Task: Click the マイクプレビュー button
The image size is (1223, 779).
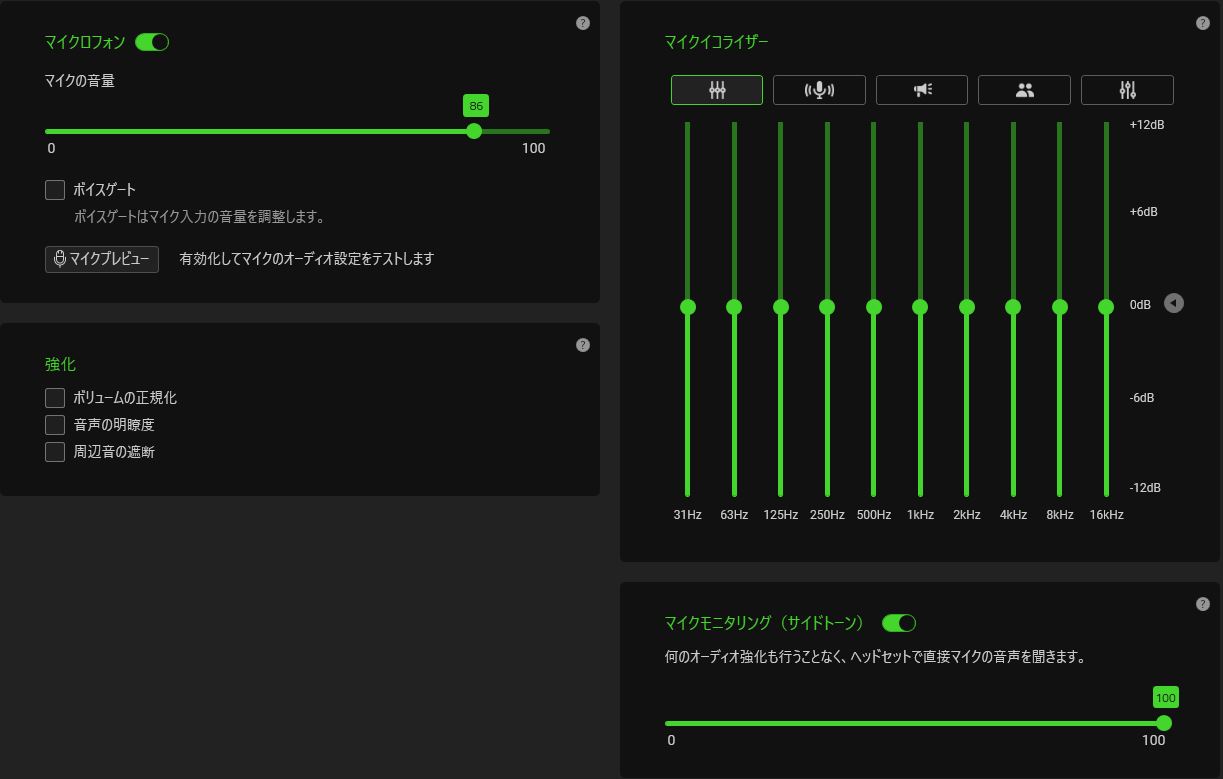Action: pyautogui.click(x=102, y=259)
